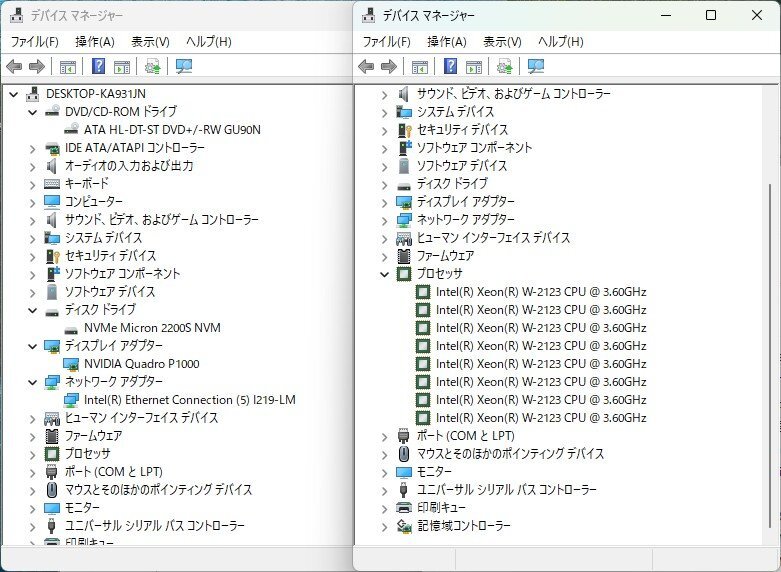Open 操作(A) menu in right window
The image size is (781, 572).
pos(447,41)
